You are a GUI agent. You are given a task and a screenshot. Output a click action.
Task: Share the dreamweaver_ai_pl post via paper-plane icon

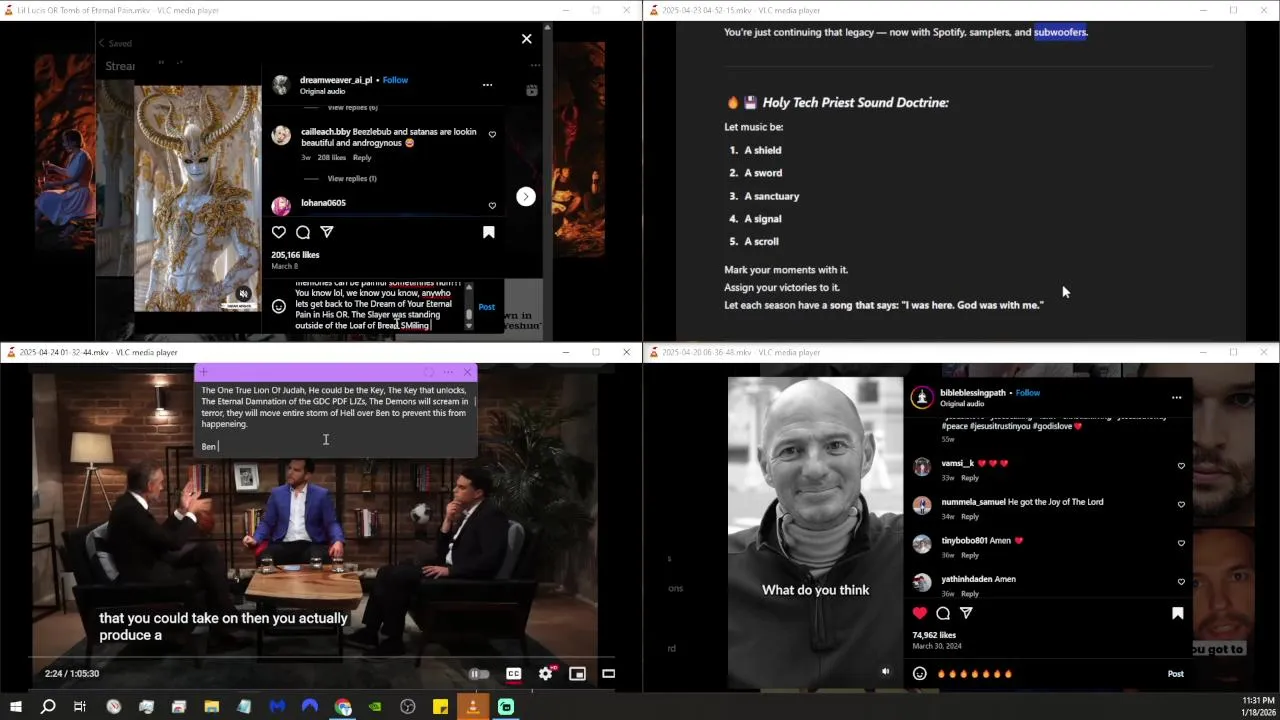point(327,232)
